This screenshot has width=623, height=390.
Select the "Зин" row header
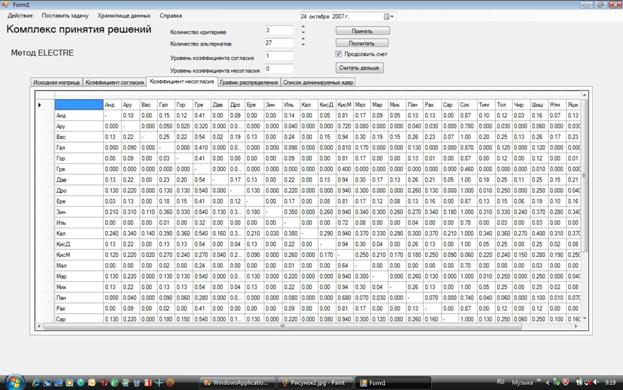pyautogui.click(x=79, y=212)
